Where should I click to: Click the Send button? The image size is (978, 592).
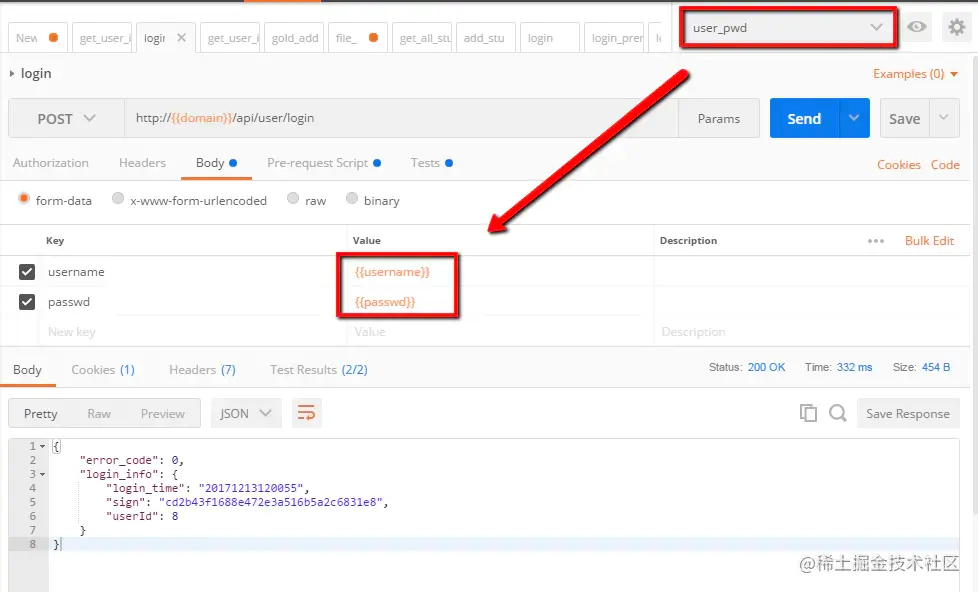pos(804,118)
